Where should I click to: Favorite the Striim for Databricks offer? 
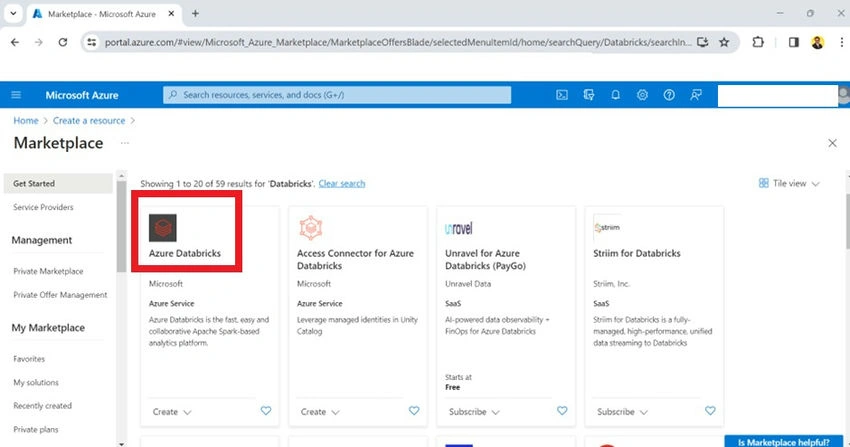pos(710,411)
